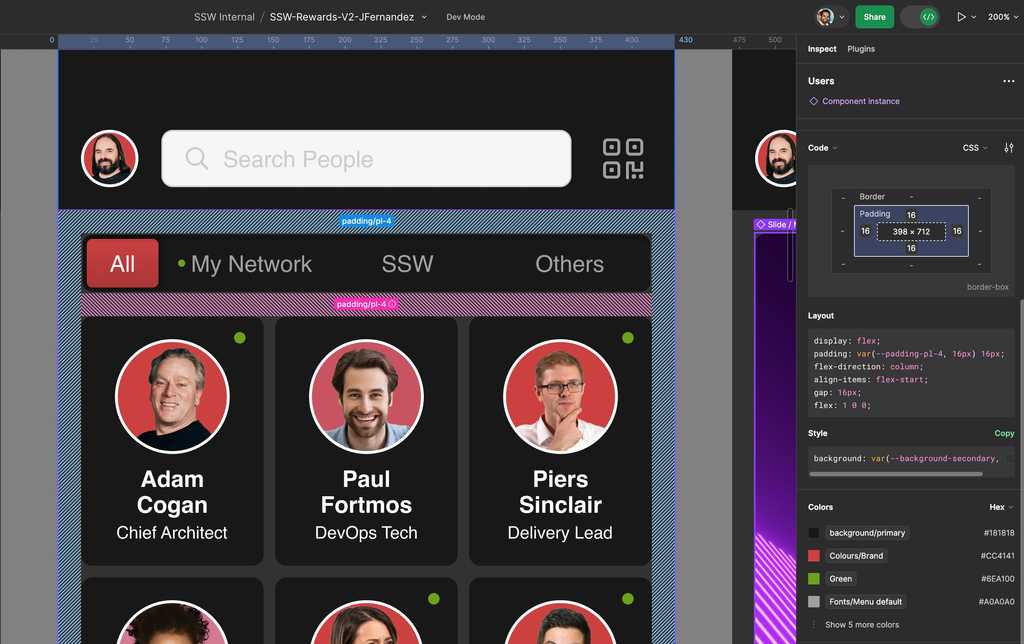1024x644 pixels.
Task: Open the Users panel more options ellipsis
Action: click(x=1007, y=80)
